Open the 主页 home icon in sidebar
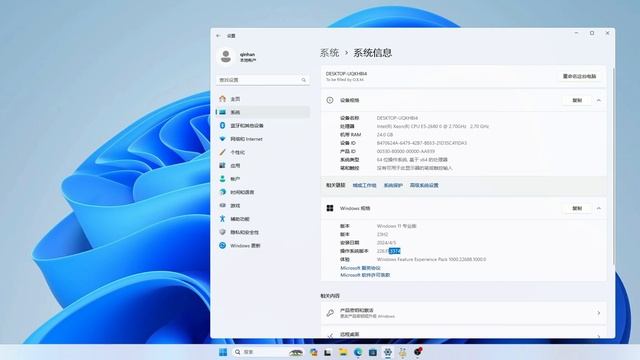The image size is (640, 360). point(222,99)
